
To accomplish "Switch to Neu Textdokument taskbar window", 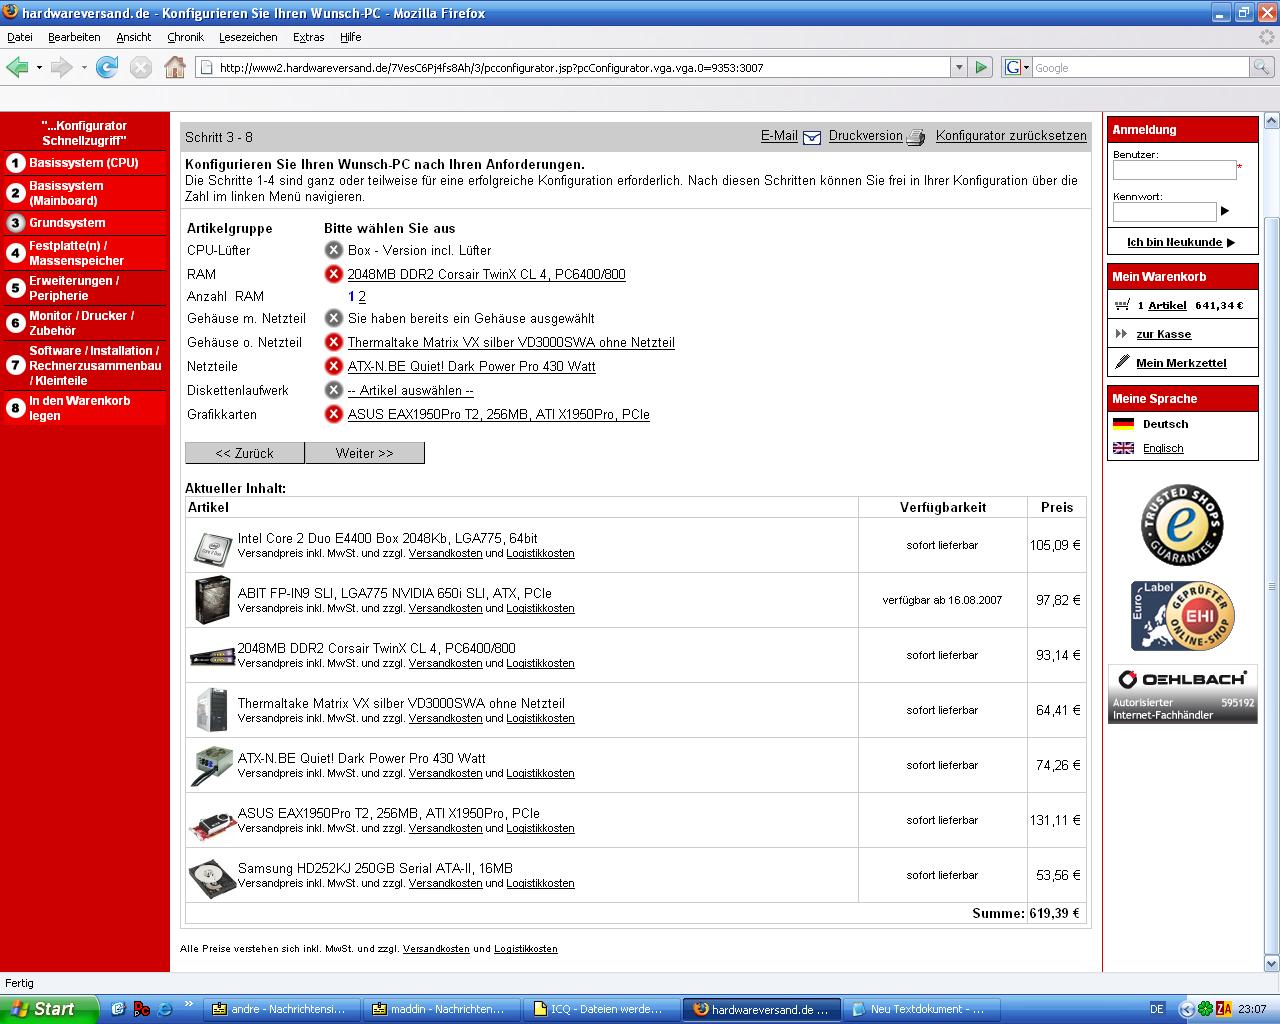I will pyautogui.click(x=920, y=1009).
